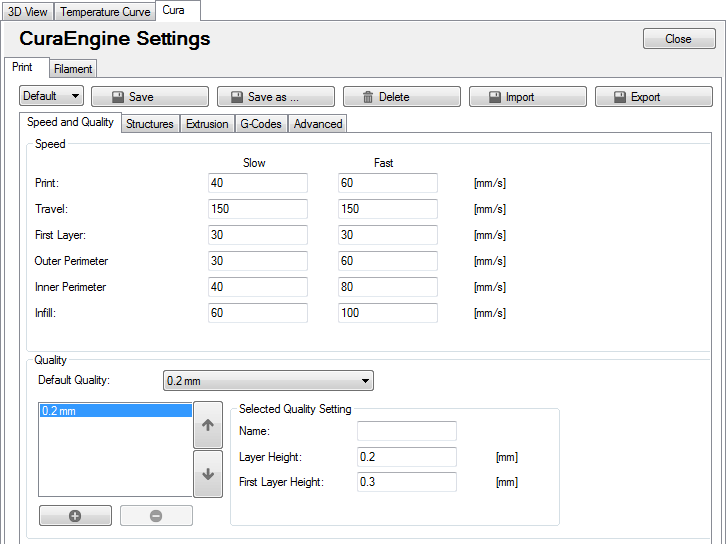
Task: Click Save as button in toolbar
Action: tap(276, 97)
